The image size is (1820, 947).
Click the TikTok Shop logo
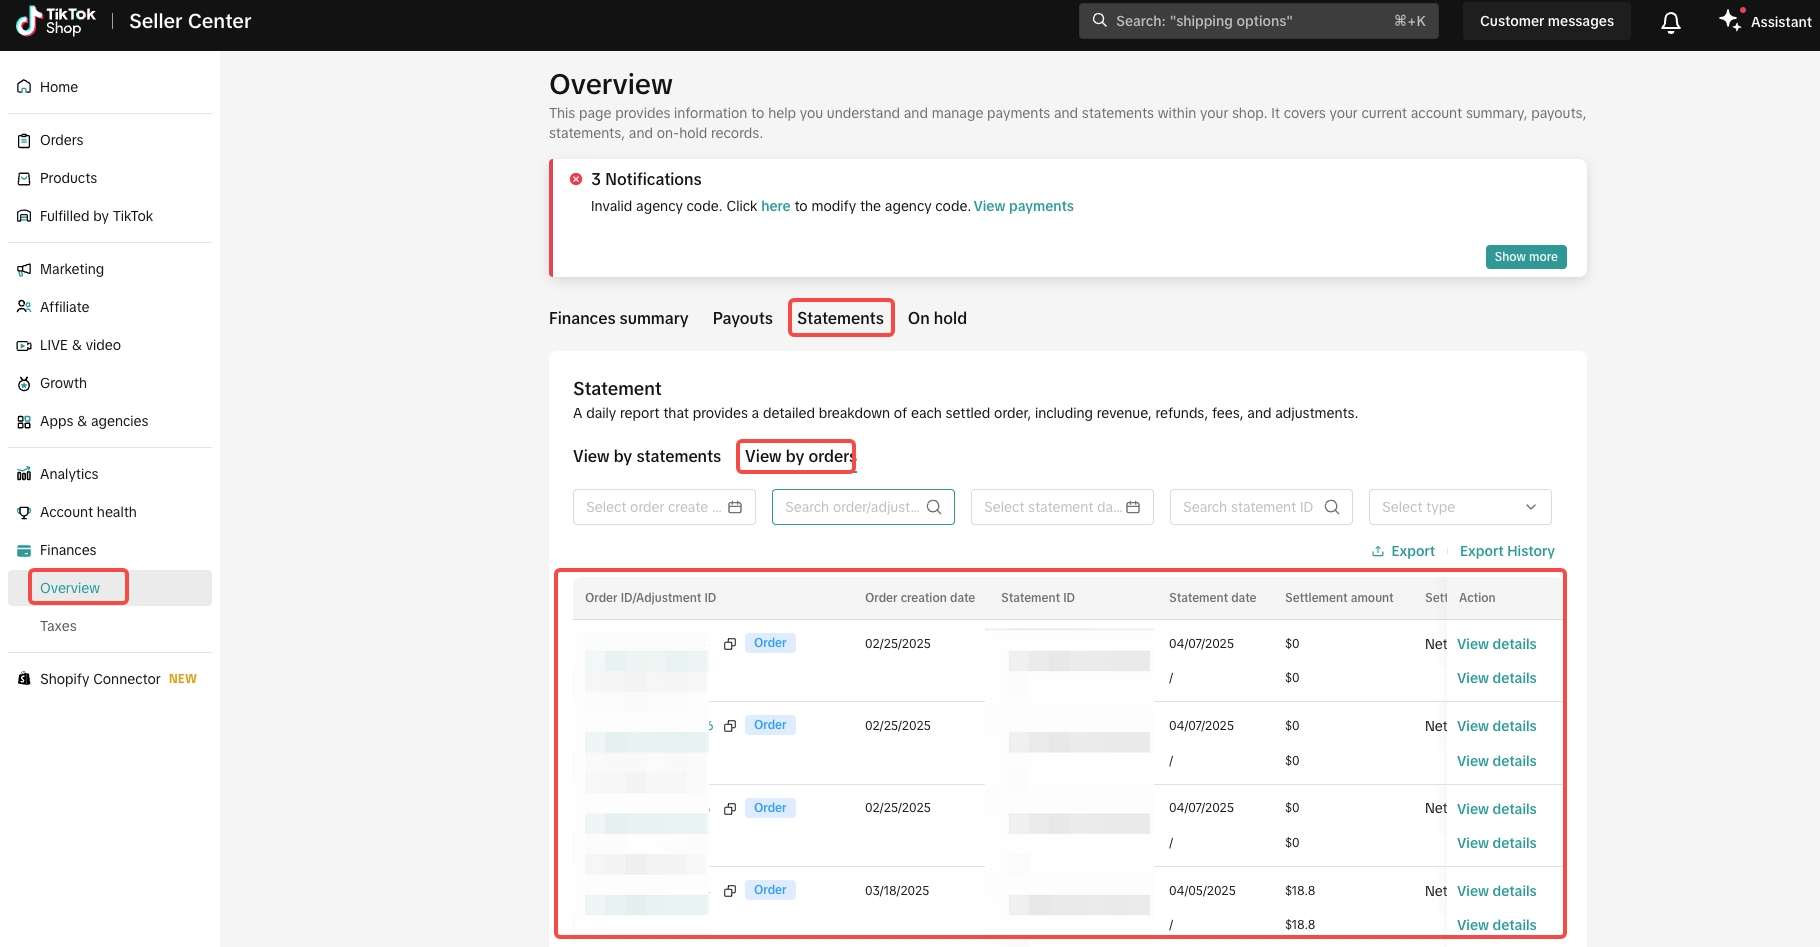[56, 21]
